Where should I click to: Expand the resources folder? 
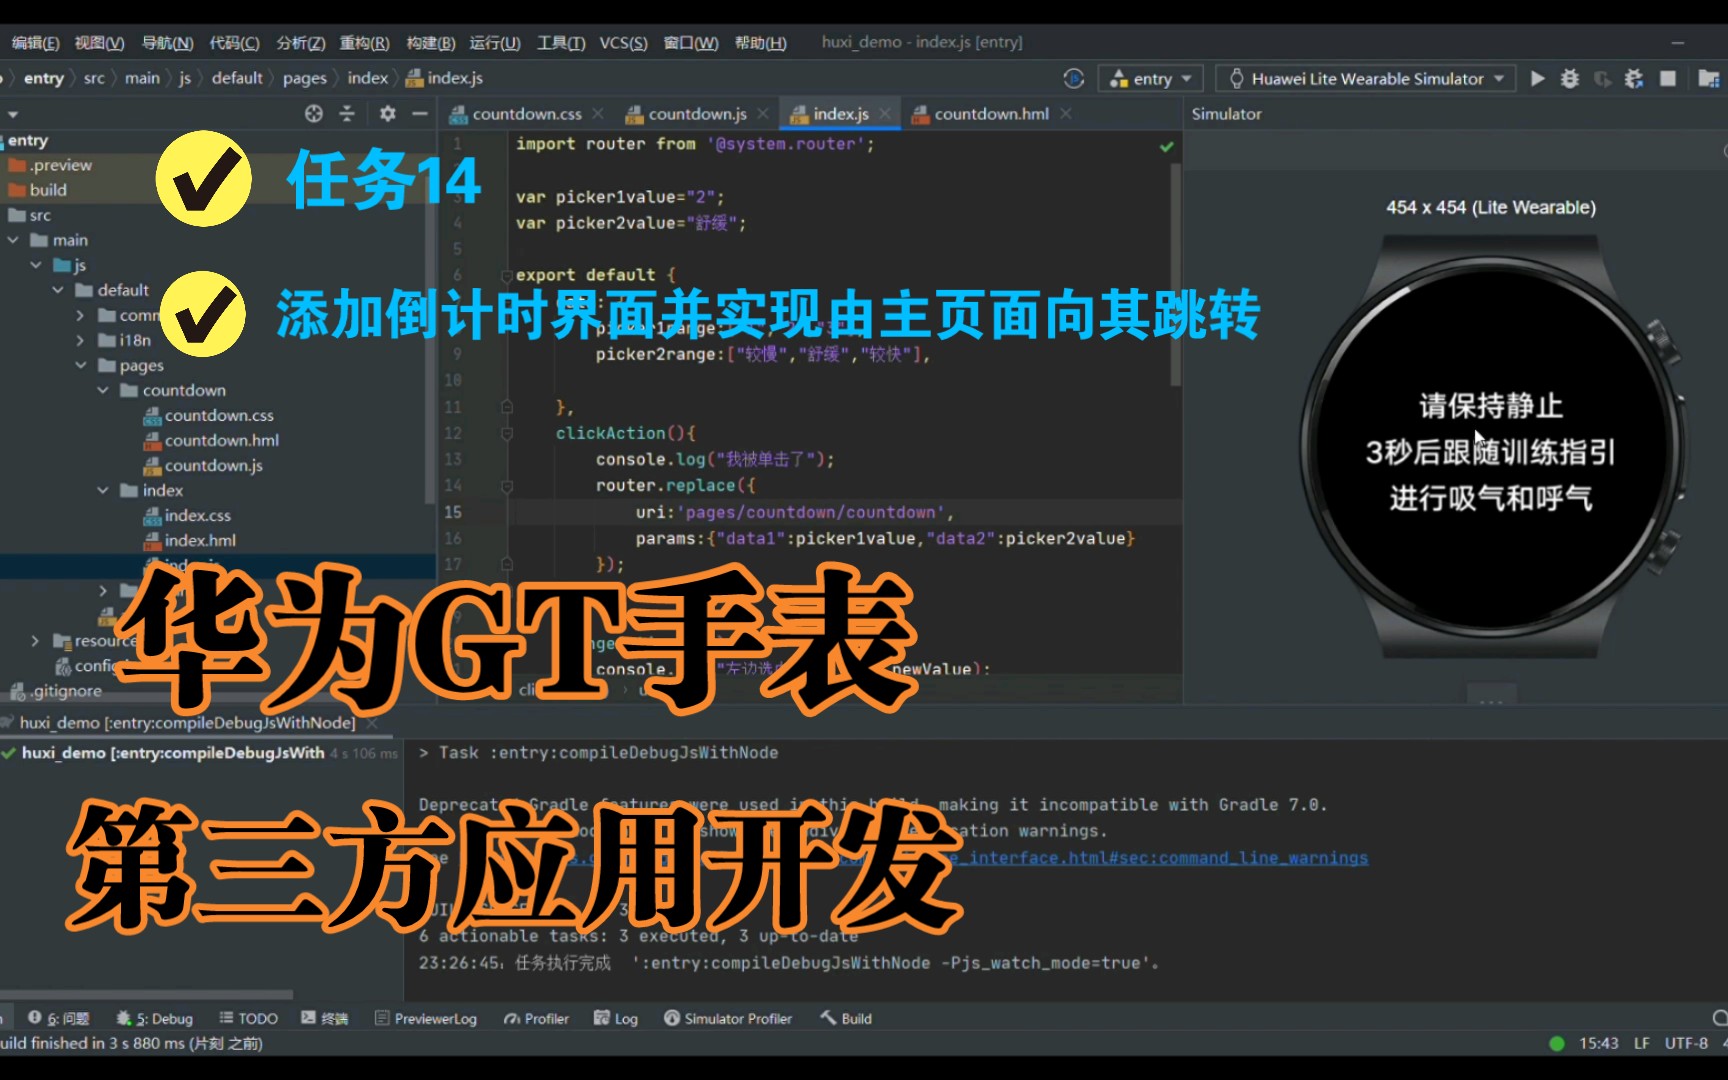click(x=36, y=640)
